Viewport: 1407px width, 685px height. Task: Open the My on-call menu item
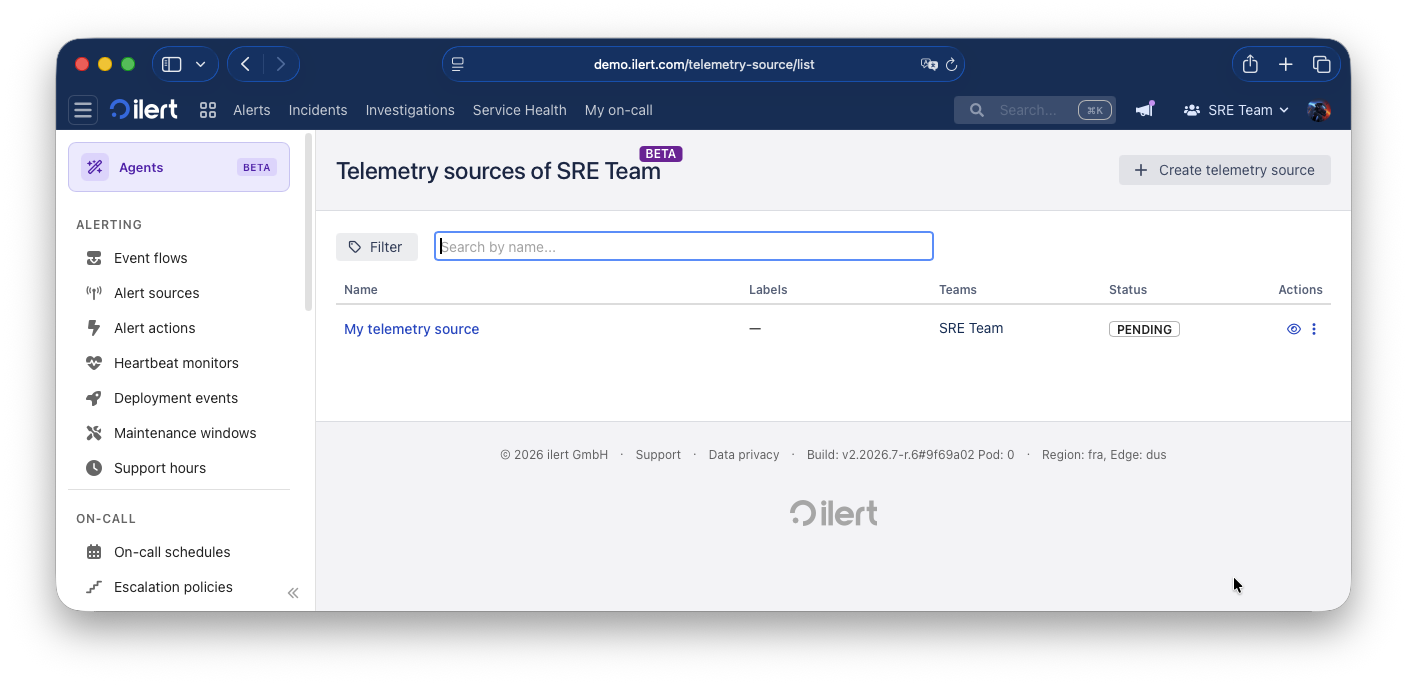[x=619, y=110]
